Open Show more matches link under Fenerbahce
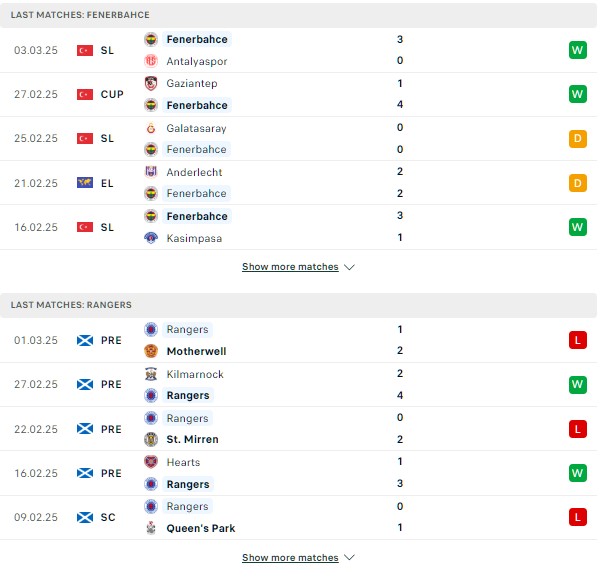600x578 pixels. [x=290, y=267]
